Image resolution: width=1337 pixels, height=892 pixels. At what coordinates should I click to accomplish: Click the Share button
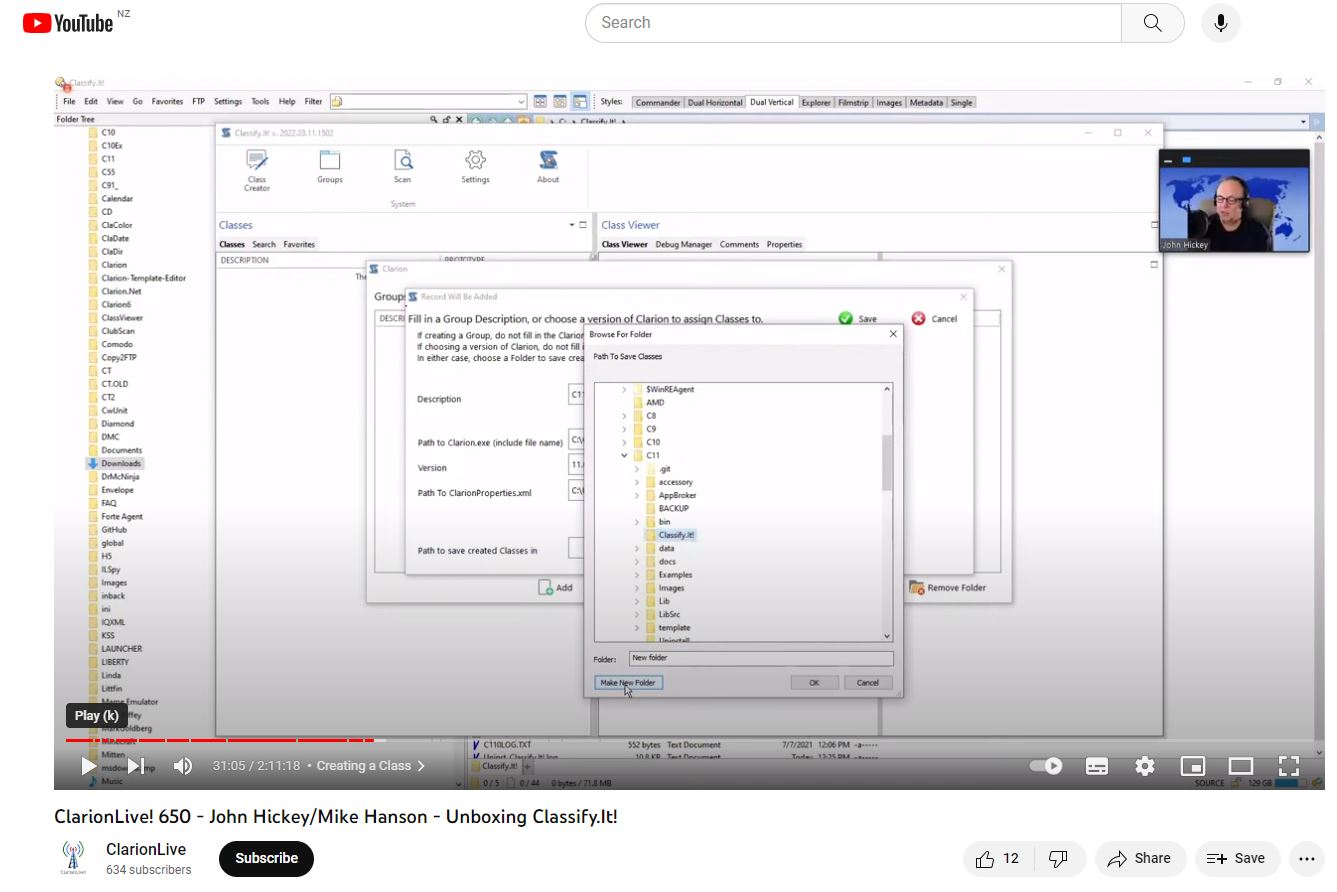pyautogui.click(x=1139, y=858)
